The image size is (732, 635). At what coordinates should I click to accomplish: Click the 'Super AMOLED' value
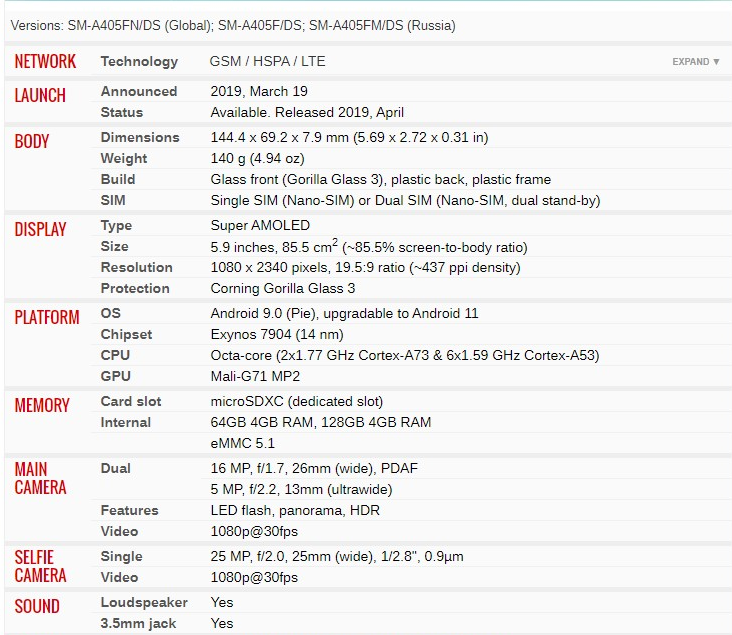coord(260,226)
